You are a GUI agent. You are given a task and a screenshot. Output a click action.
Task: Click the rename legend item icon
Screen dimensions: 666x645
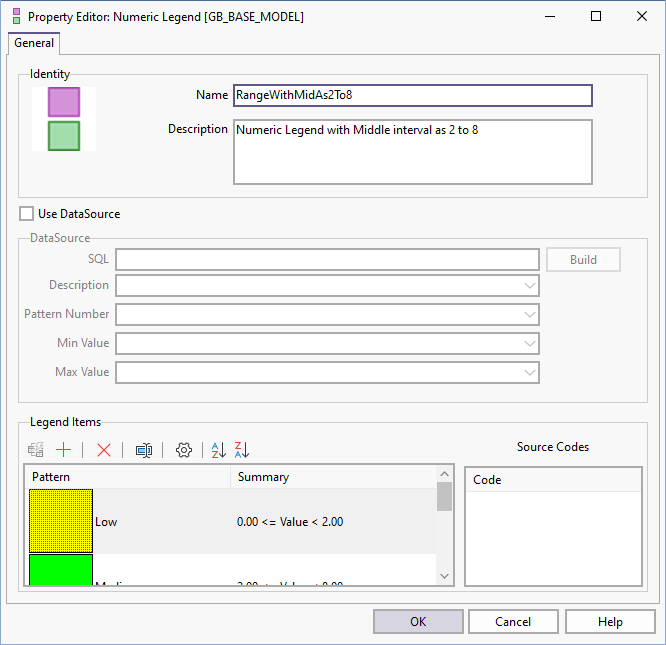[144, 450]
